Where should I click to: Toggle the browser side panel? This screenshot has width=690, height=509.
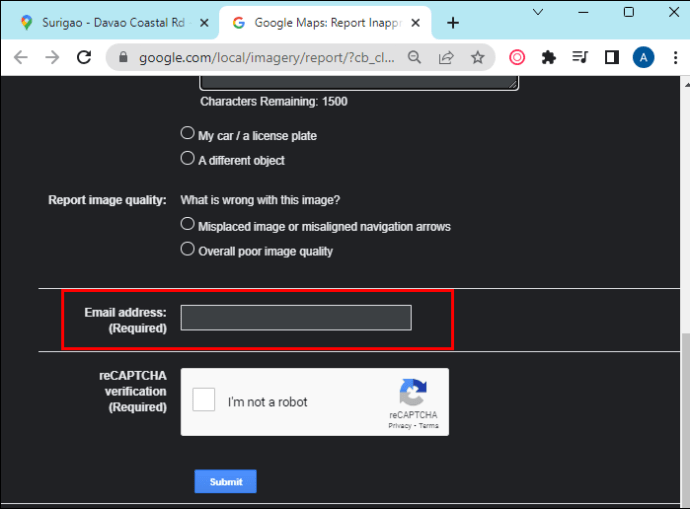point(612,57)
